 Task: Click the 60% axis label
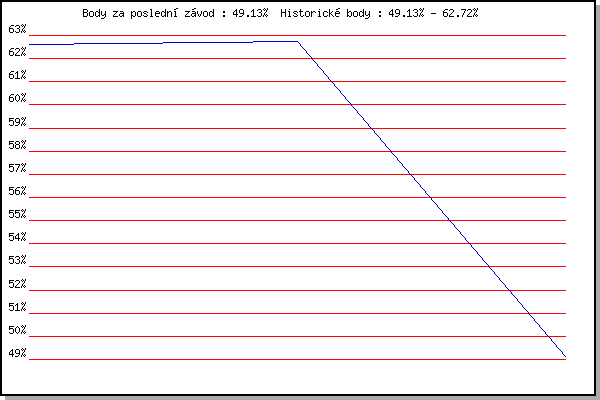tap(17, 98)
